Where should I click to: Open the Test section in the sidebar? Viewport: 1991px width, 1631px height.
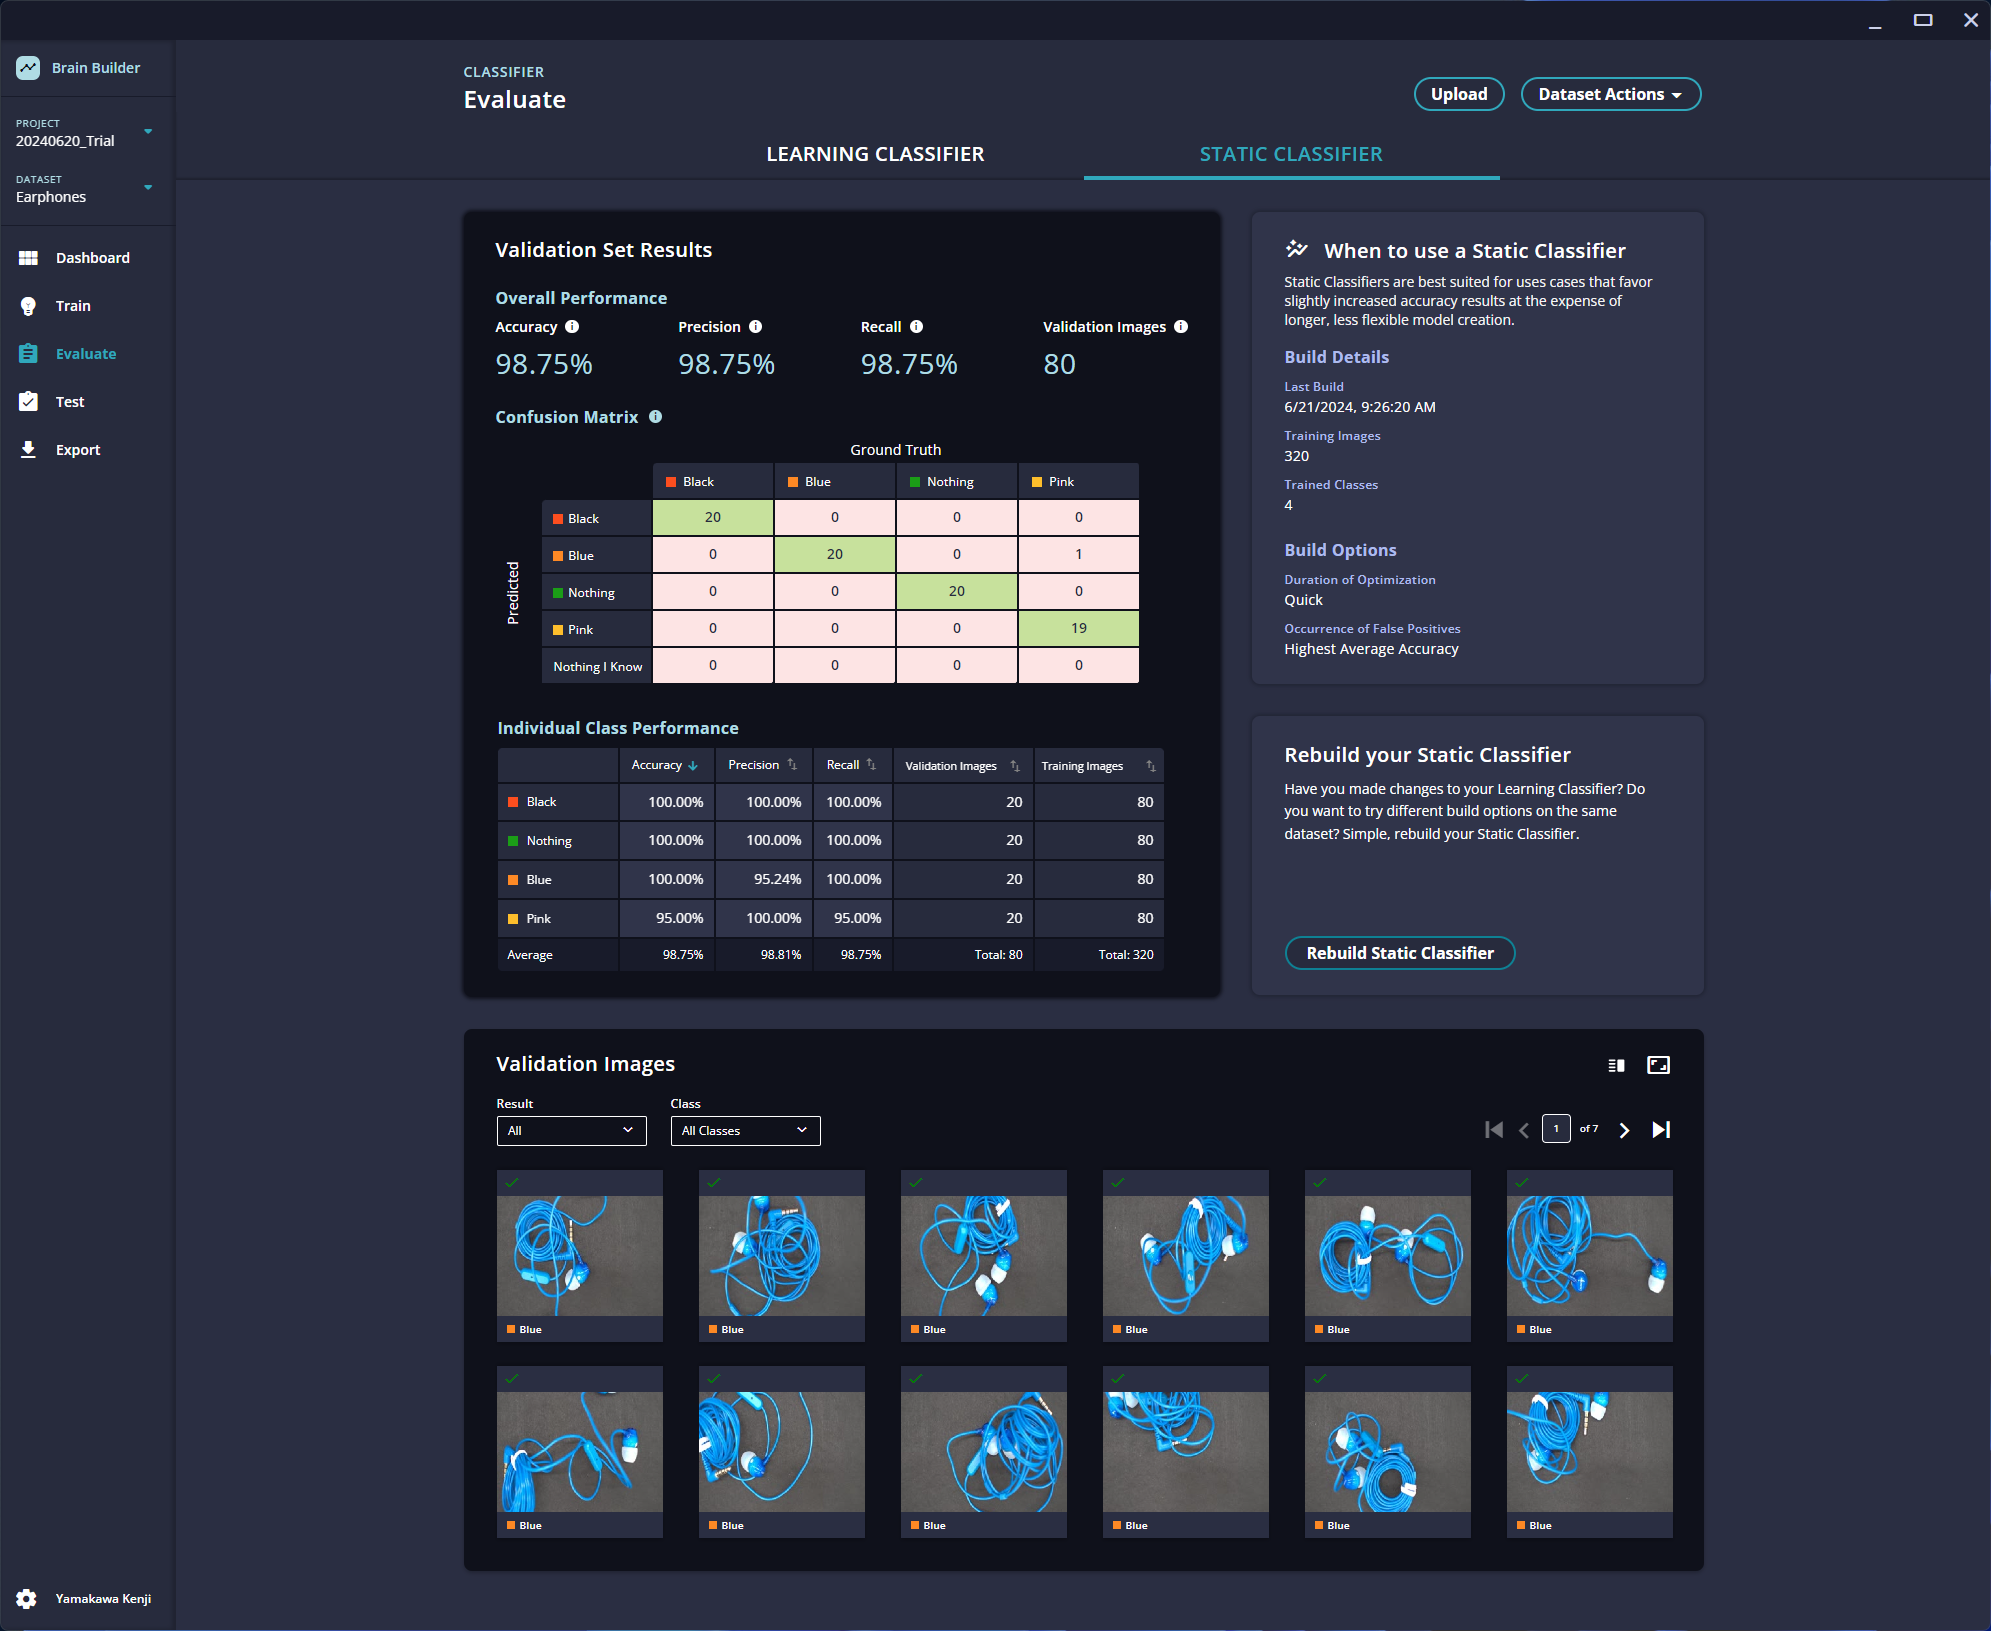click(69, 402)
